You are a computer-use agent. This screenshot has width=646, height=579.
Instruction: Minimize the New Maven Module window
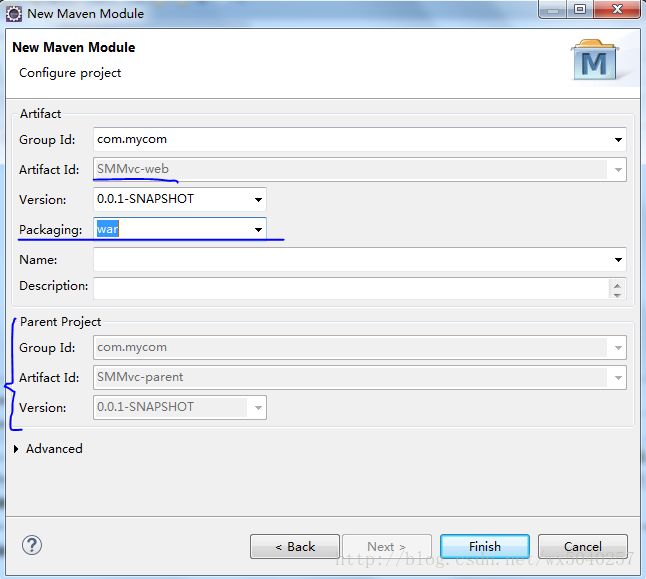tap(553, 9)
